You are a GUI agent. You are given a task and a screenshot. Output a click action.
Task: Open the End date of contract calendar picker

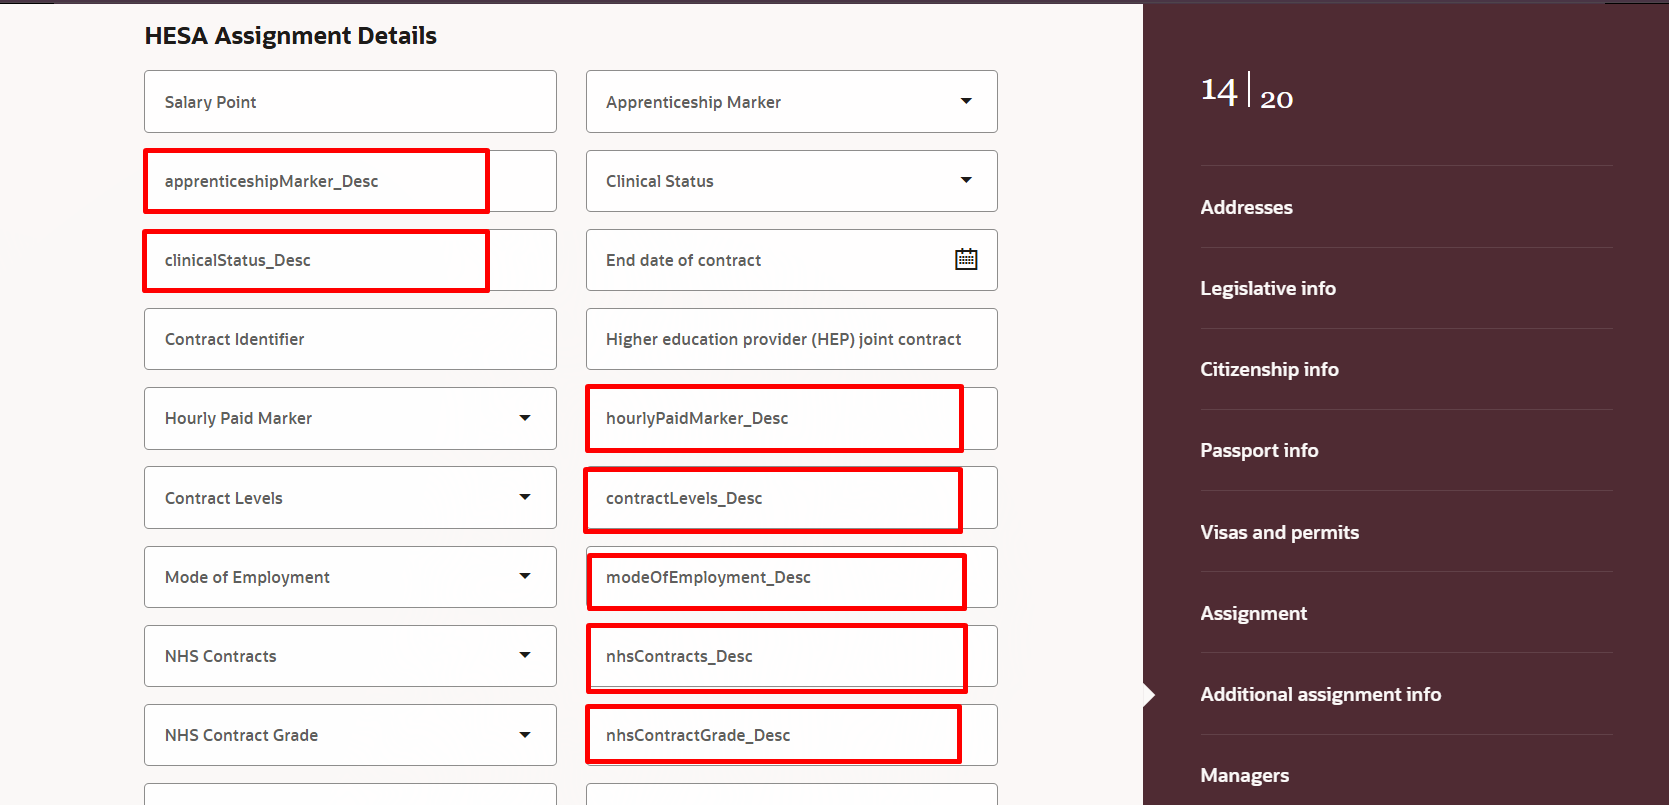[x=966, y=260]
